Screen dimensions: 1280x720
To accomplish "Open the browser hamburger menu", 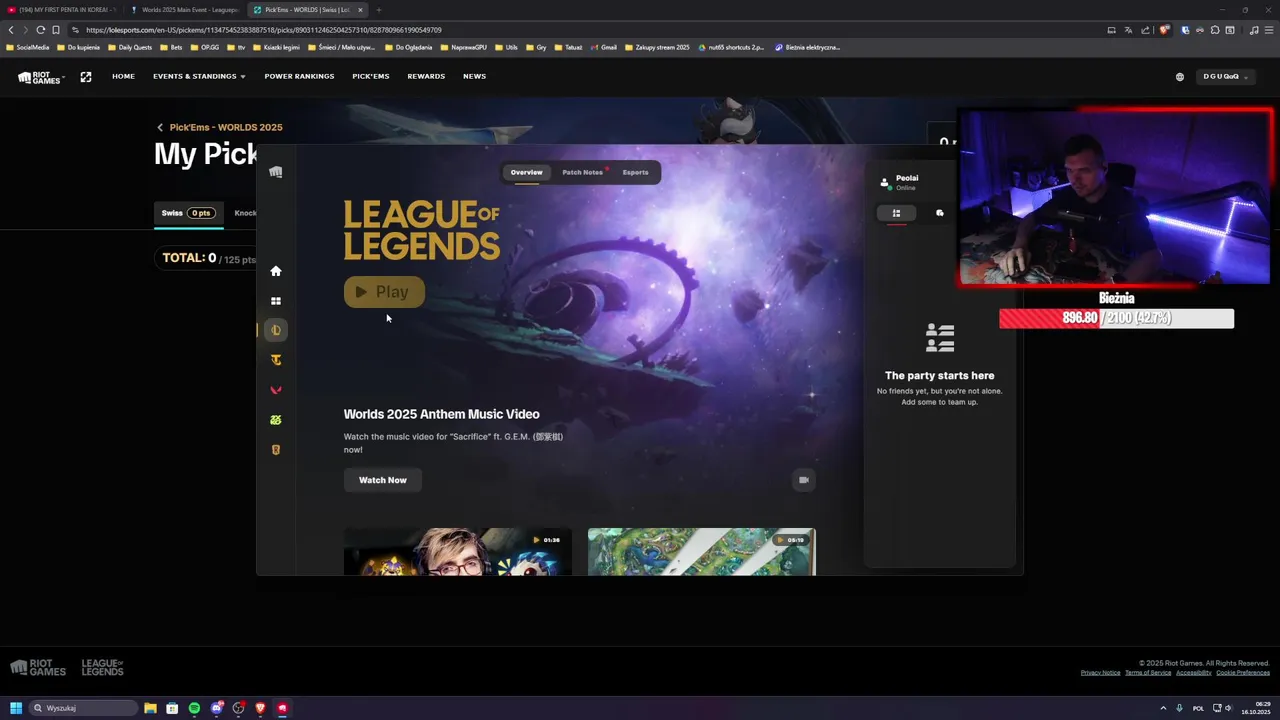I will tap(1269, 30).
